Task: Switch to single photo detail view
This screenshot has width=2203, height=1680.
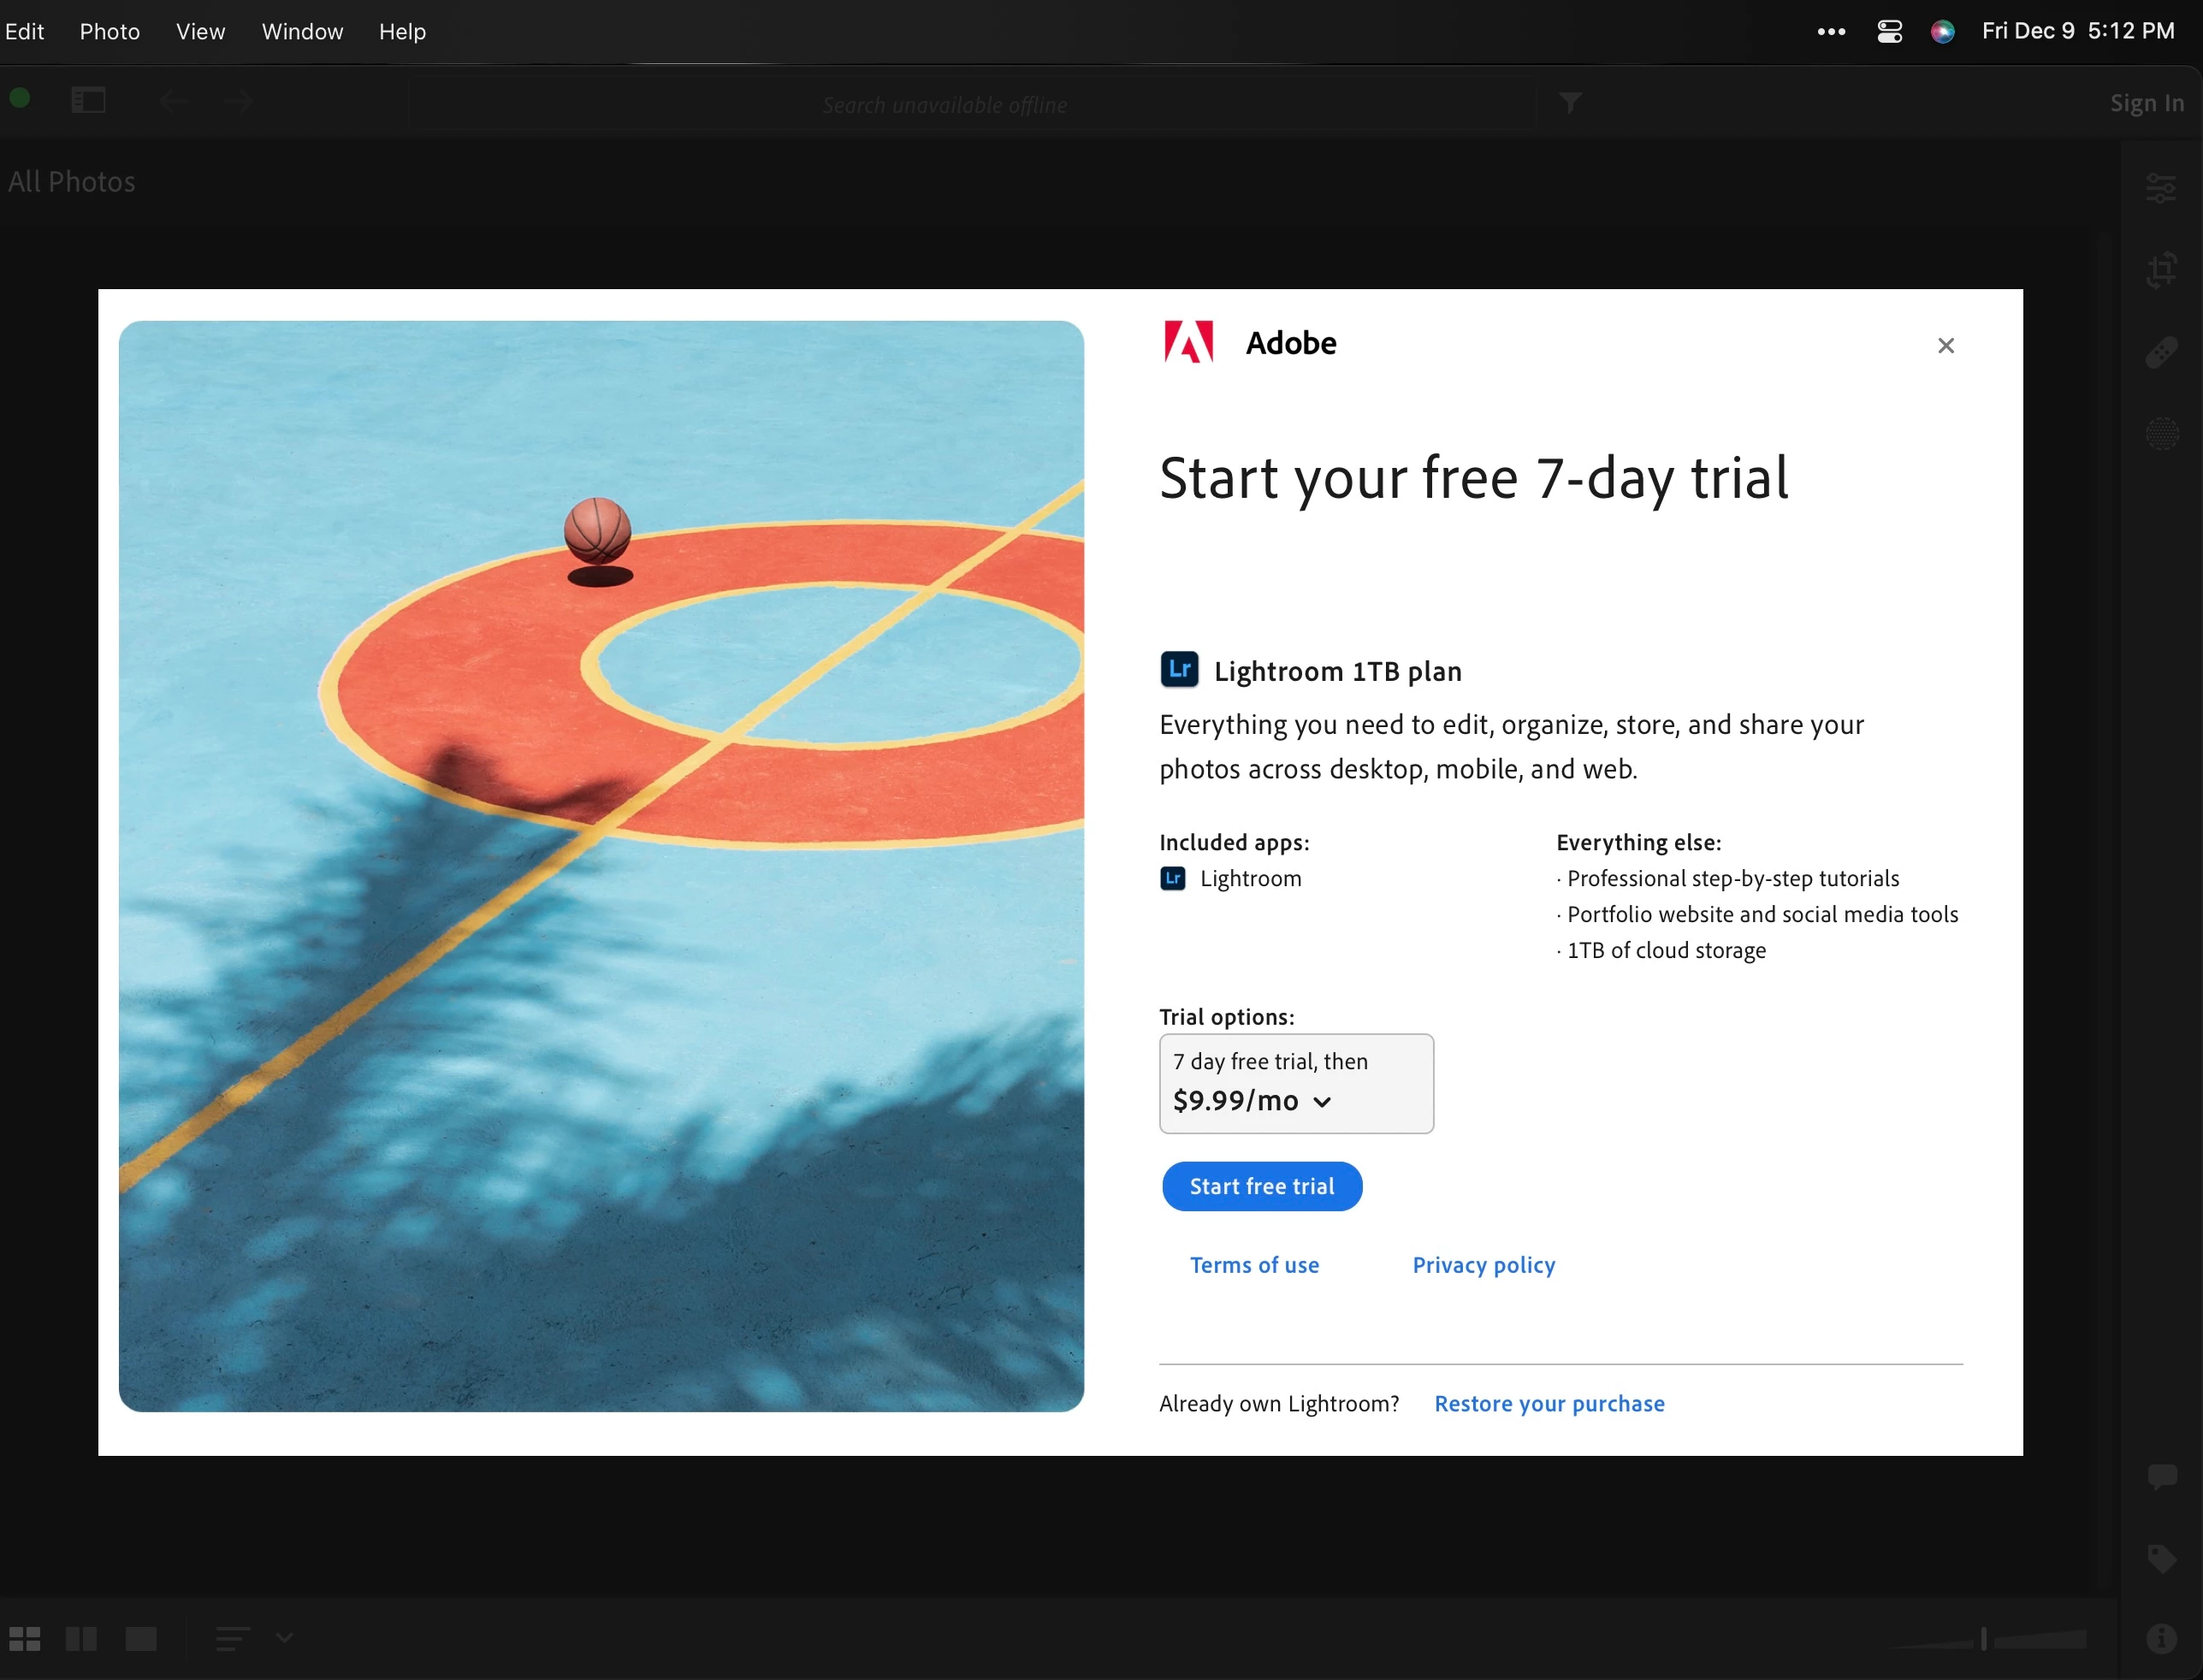Action: click(x=141, y=1638)
